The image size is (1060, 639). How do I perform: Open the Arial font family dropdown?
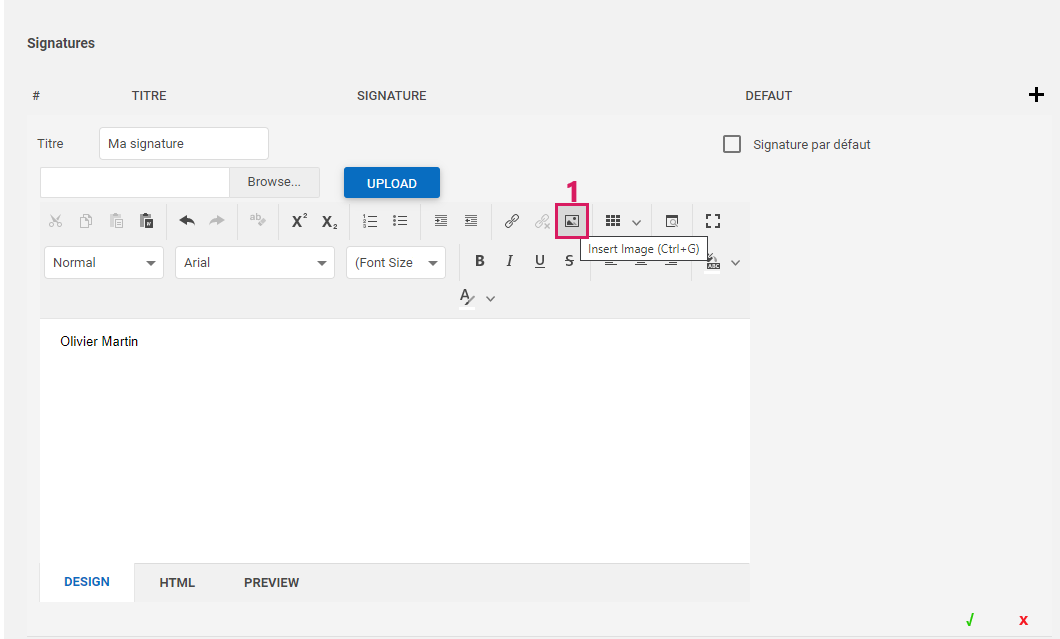point(255,262)
